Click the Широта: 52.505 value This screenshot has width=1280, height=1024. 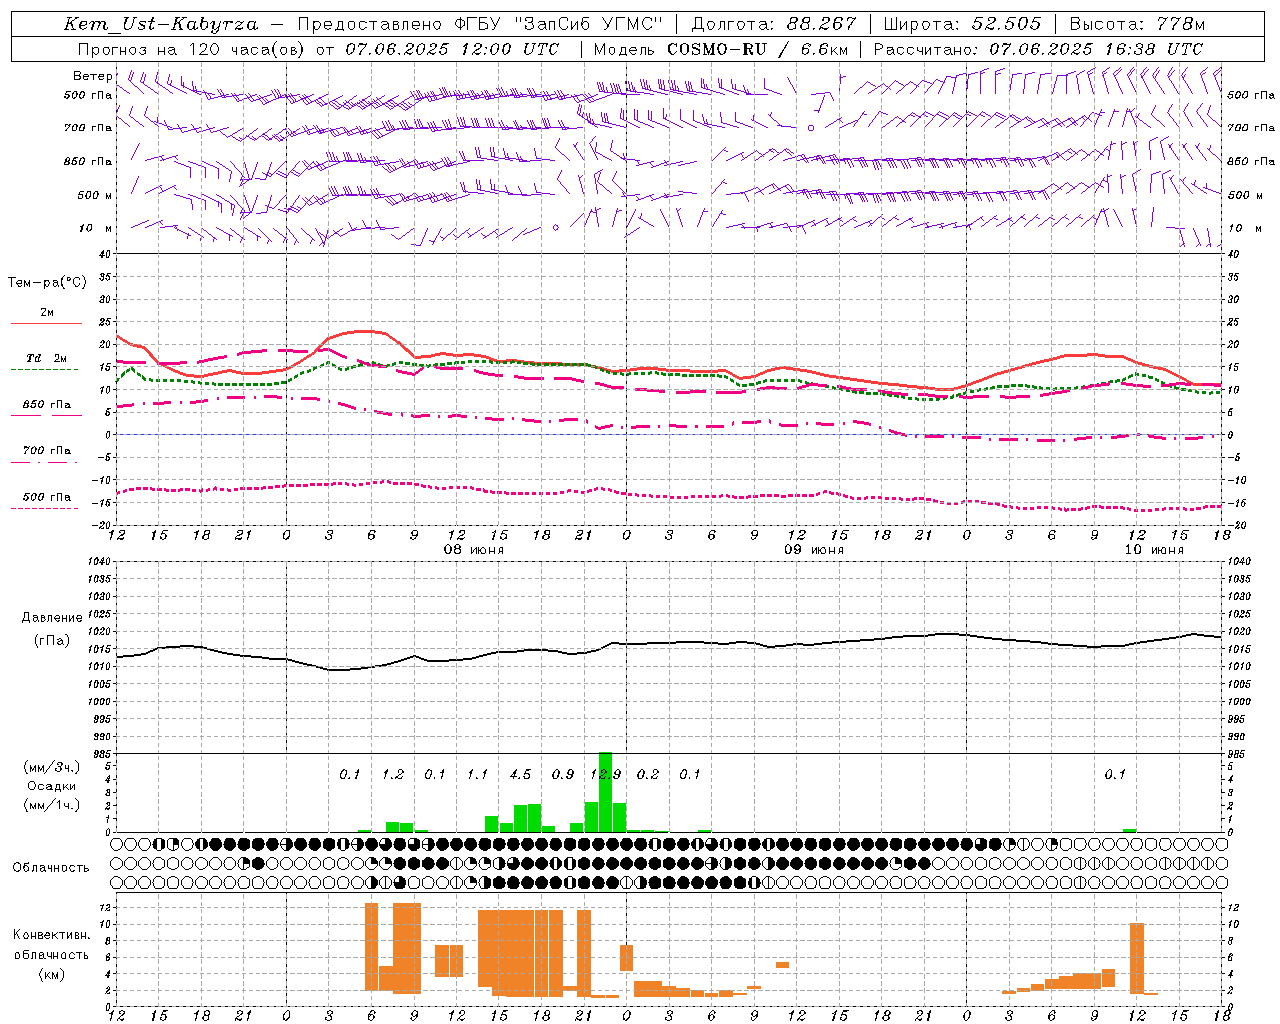pos(962,24)
